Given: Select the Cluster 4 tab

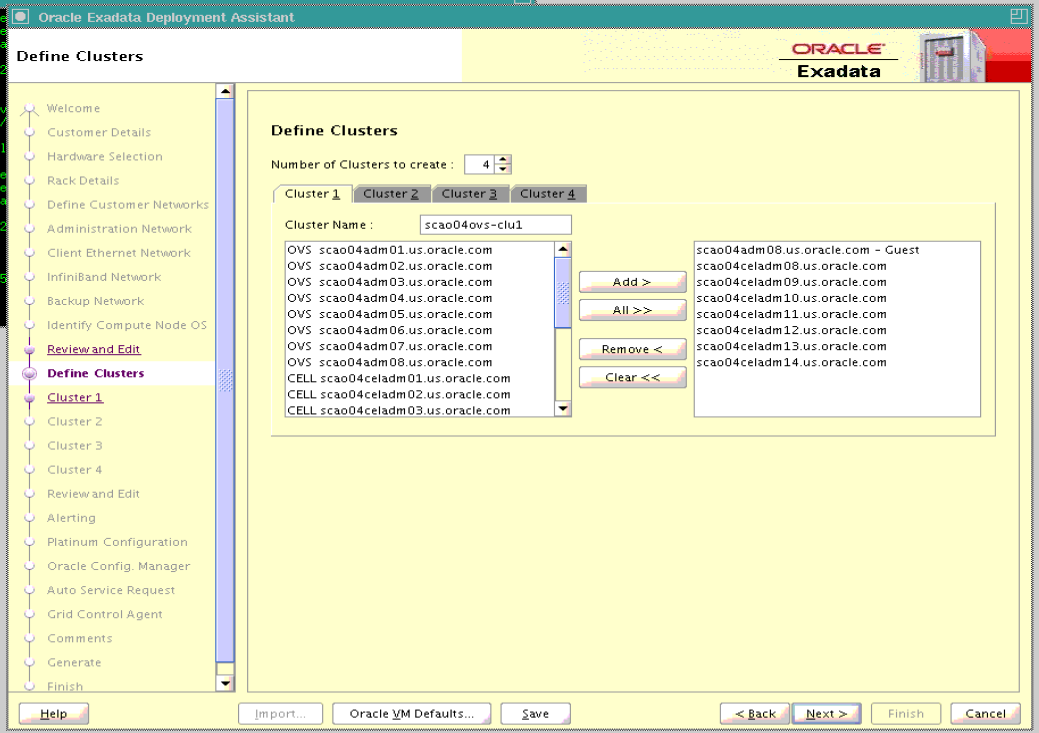Looking at the screenshot, I should (547, 194).
